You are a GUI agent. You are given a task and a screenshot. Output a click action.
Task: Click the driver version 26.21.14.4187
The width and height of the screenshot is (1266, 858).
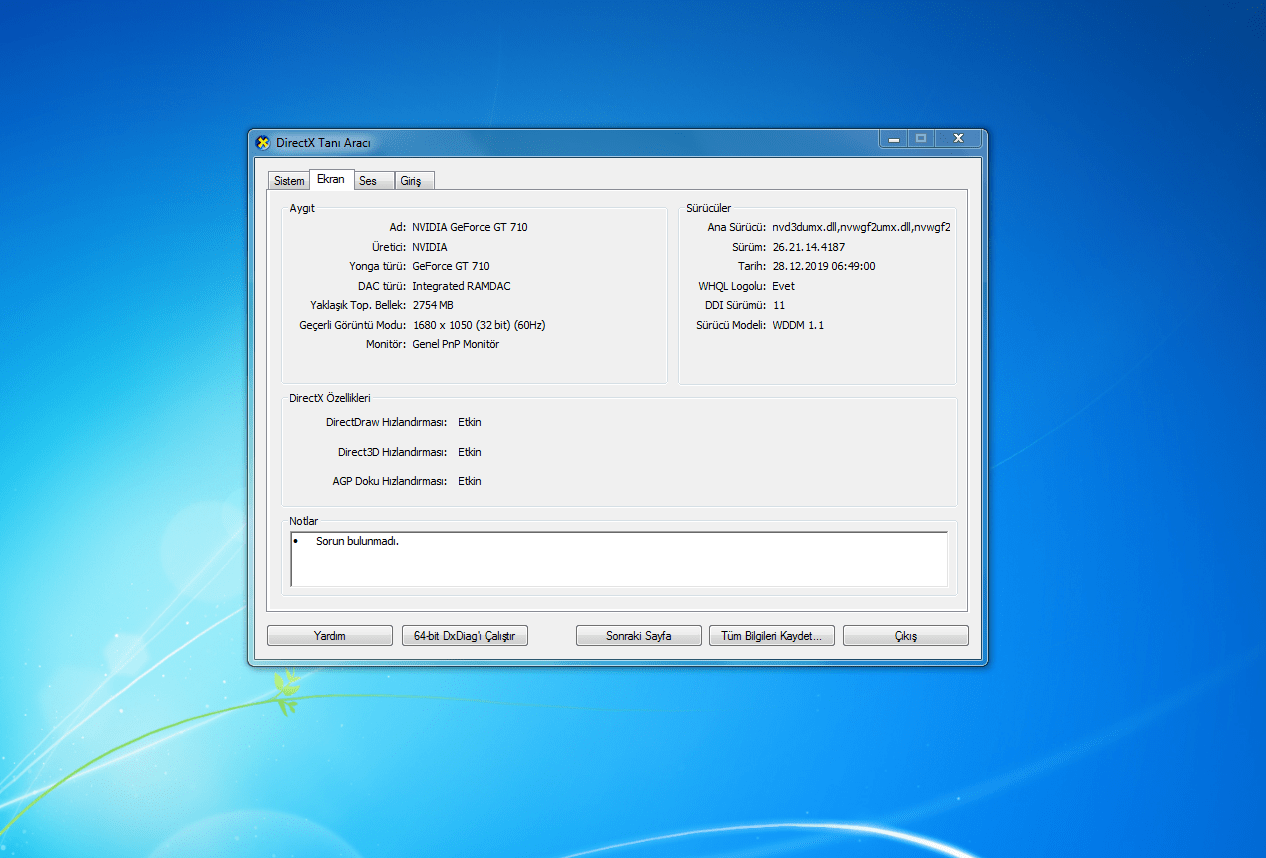click(809, 247)
